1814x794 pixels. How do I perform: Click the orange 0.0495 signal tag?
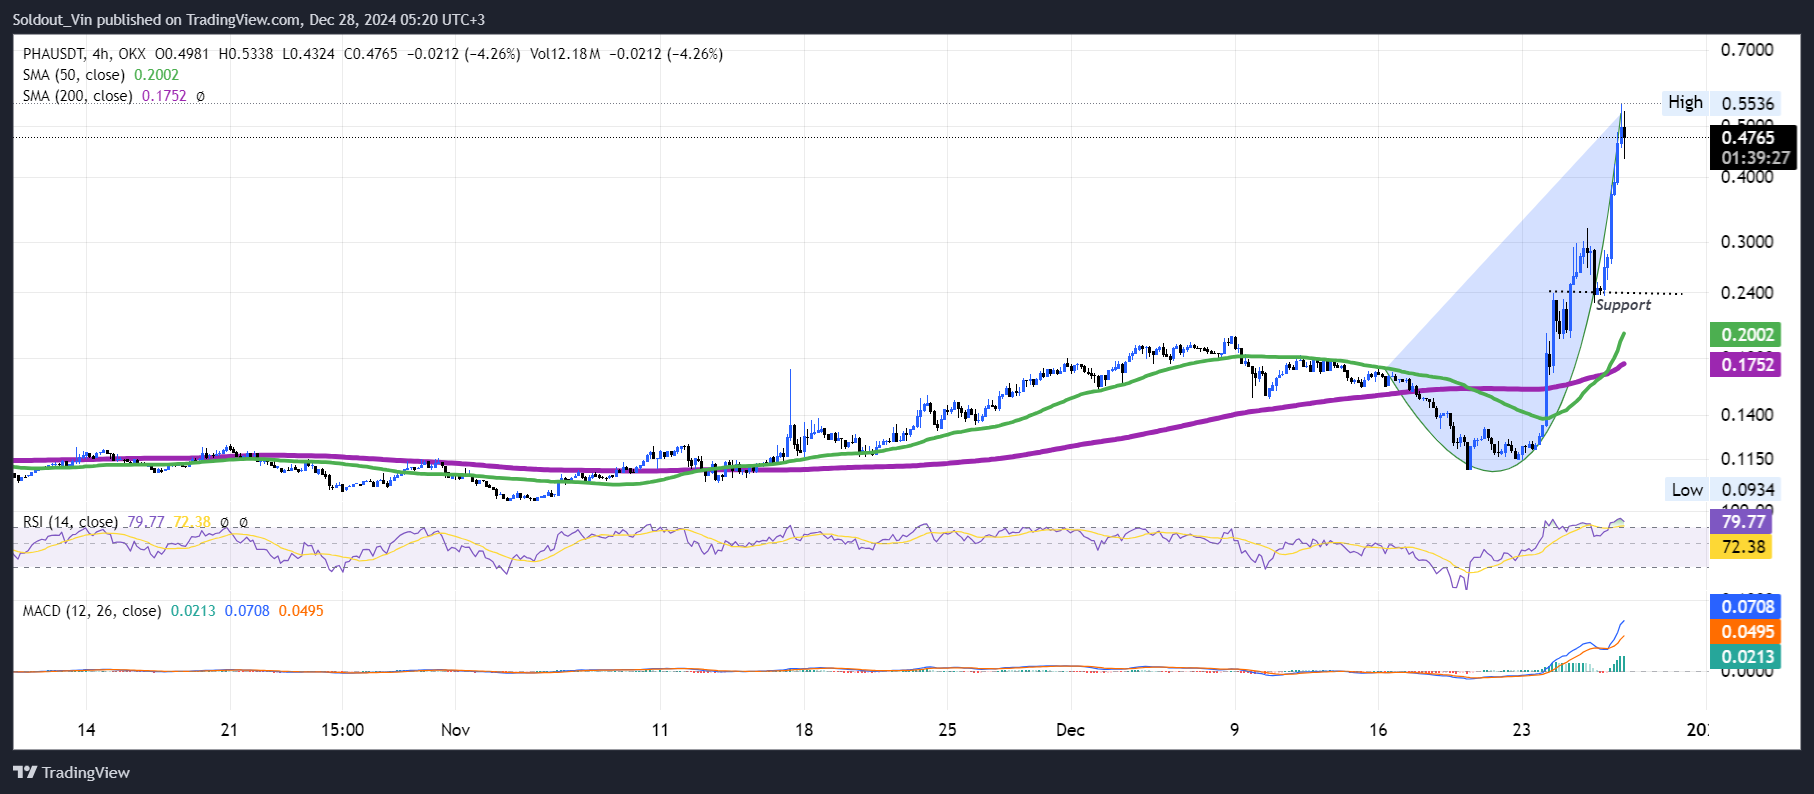(x=1747, y=632)
